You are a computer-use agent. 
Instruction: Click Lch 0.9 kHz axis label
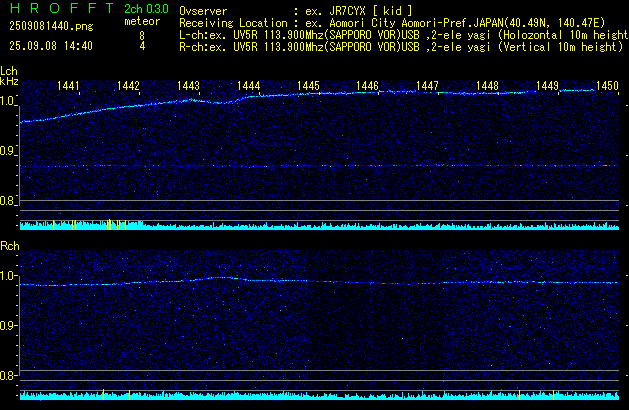(x=7, y=151)
